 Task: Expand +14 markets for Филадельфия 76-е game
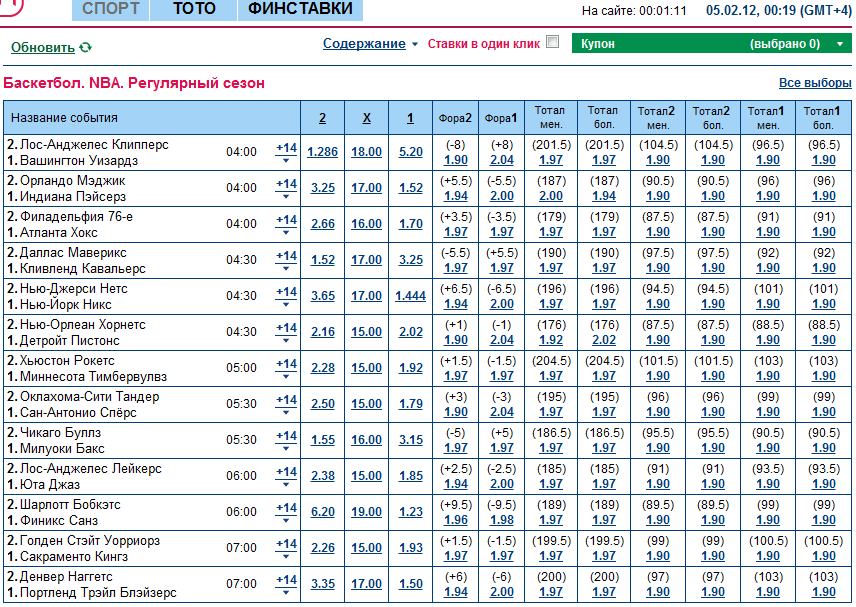(x=286, y=224)
